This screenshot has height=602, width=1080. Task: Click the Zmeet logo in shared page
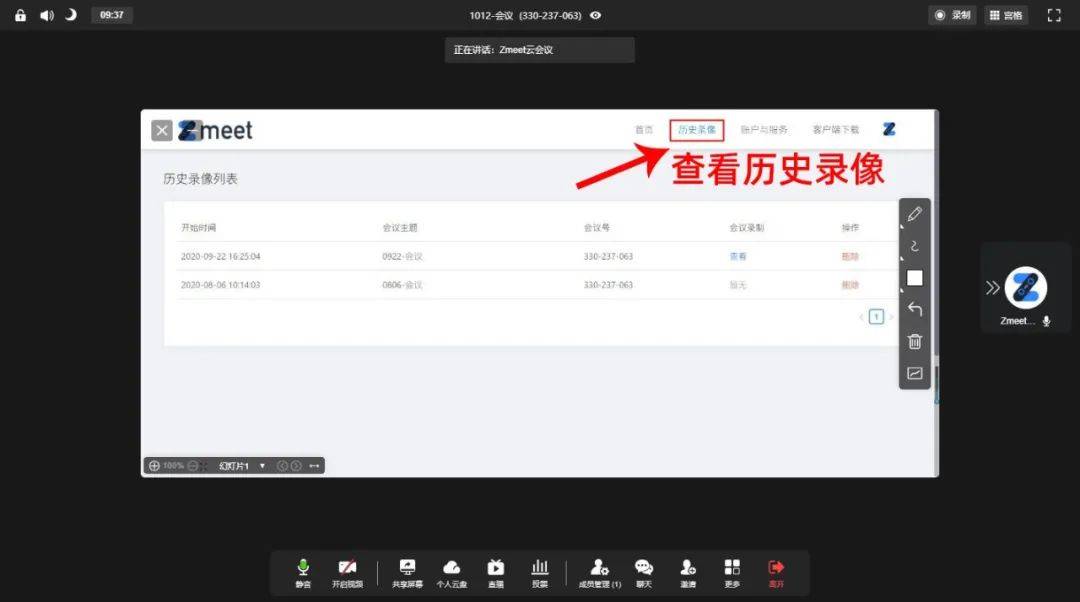pyautogui.click(x=216, y=130)
